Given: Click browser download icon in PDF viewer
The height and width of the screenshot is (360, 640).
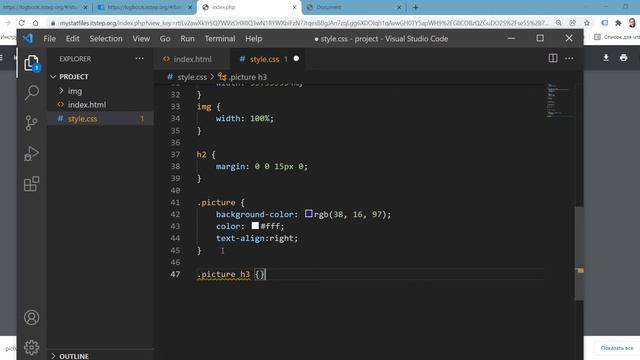Looking at the screenshot, I should [606, 58].
